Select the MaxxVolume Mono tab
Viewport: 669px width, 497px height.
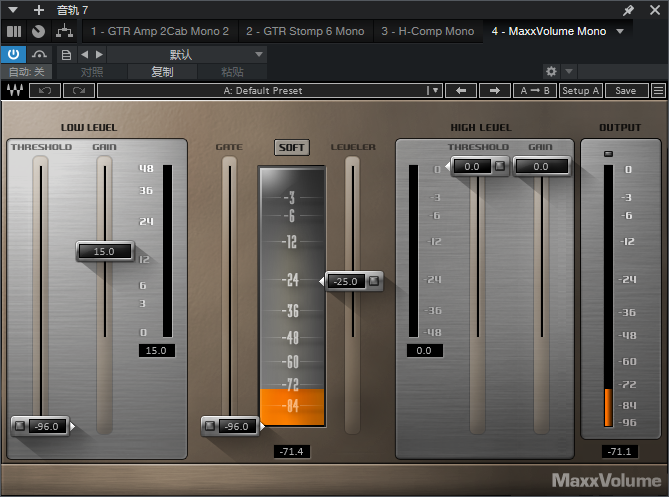[x=549, y=31]
